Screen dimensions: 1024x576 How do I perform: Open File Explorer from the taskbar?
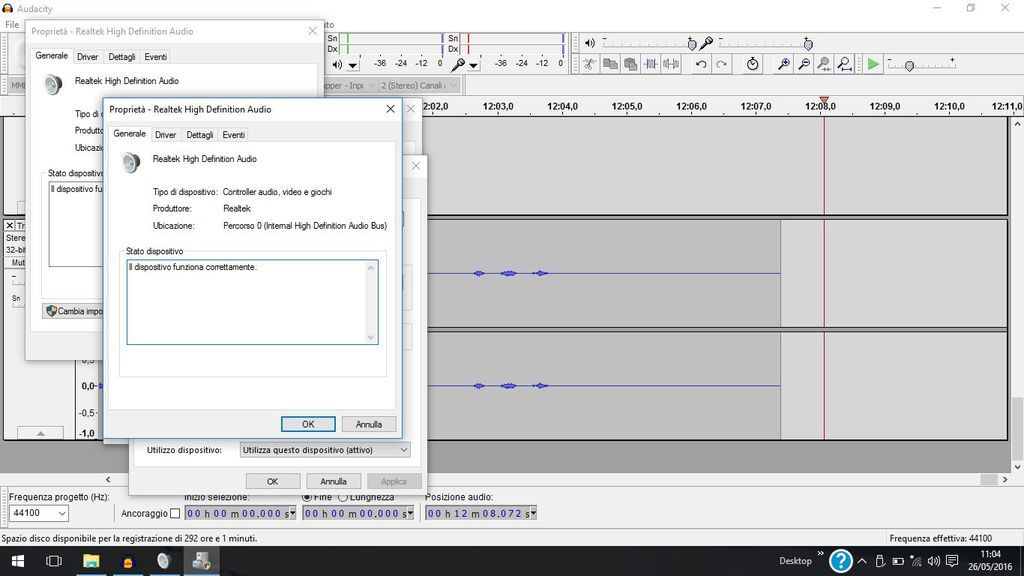pyautogui.click(x=90, y=561)
